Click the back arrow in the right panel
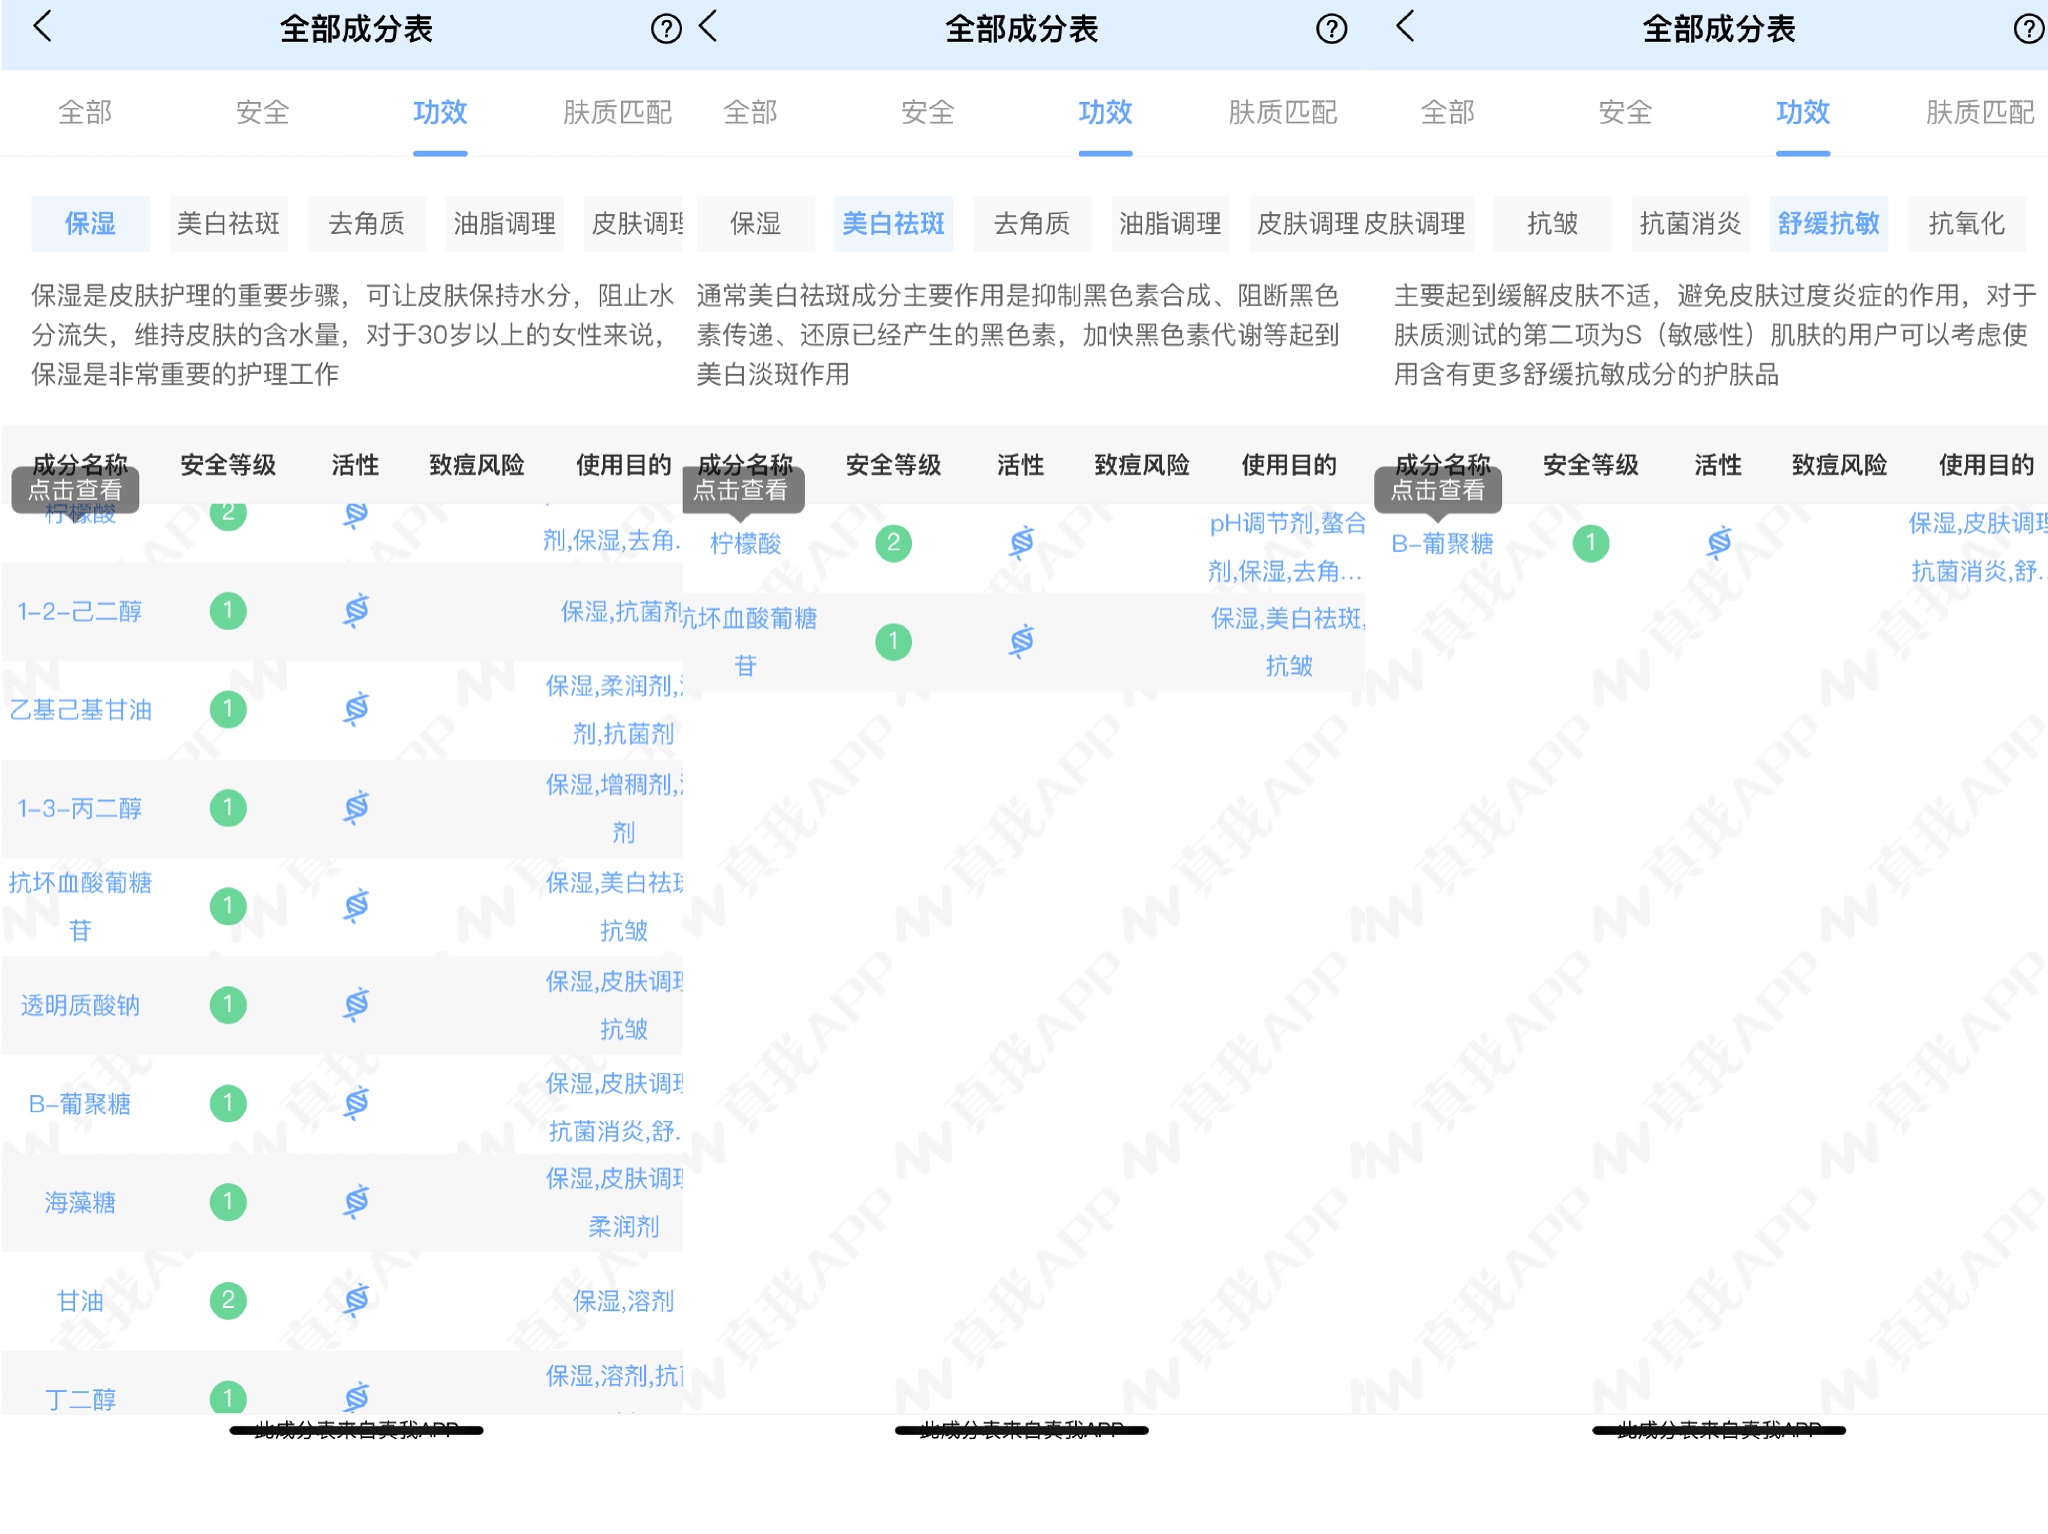Image resolution: width=2048 pixels, height=1534 pixels. click(1405, 26)
